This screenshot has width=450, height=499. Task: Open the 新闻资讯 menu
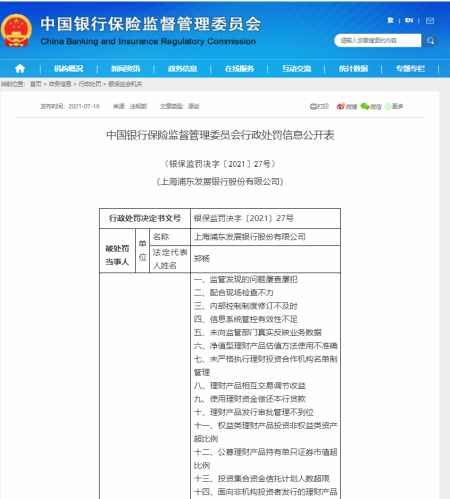[125, 69]
